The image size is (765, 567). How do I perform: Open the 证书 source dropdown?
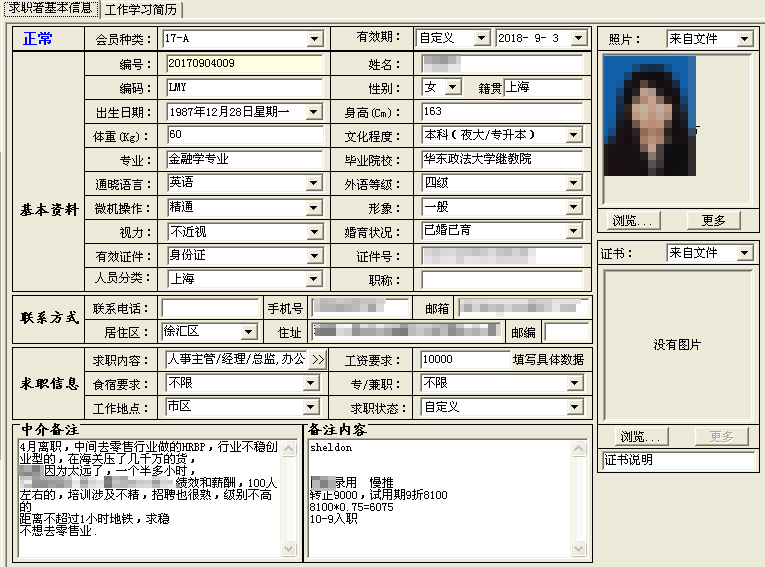coord(745,253)
